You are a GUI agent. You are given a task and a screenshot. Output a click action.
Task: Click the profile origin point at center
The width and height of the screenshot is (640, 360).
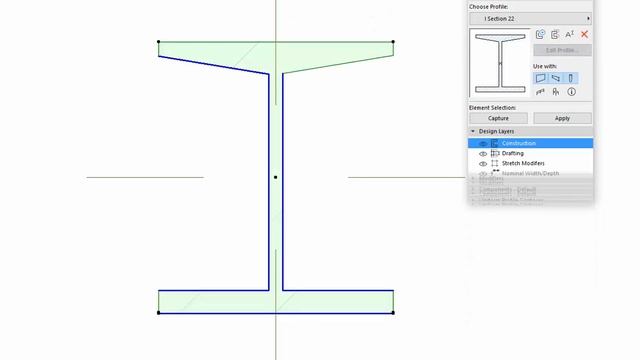(276, 177)
